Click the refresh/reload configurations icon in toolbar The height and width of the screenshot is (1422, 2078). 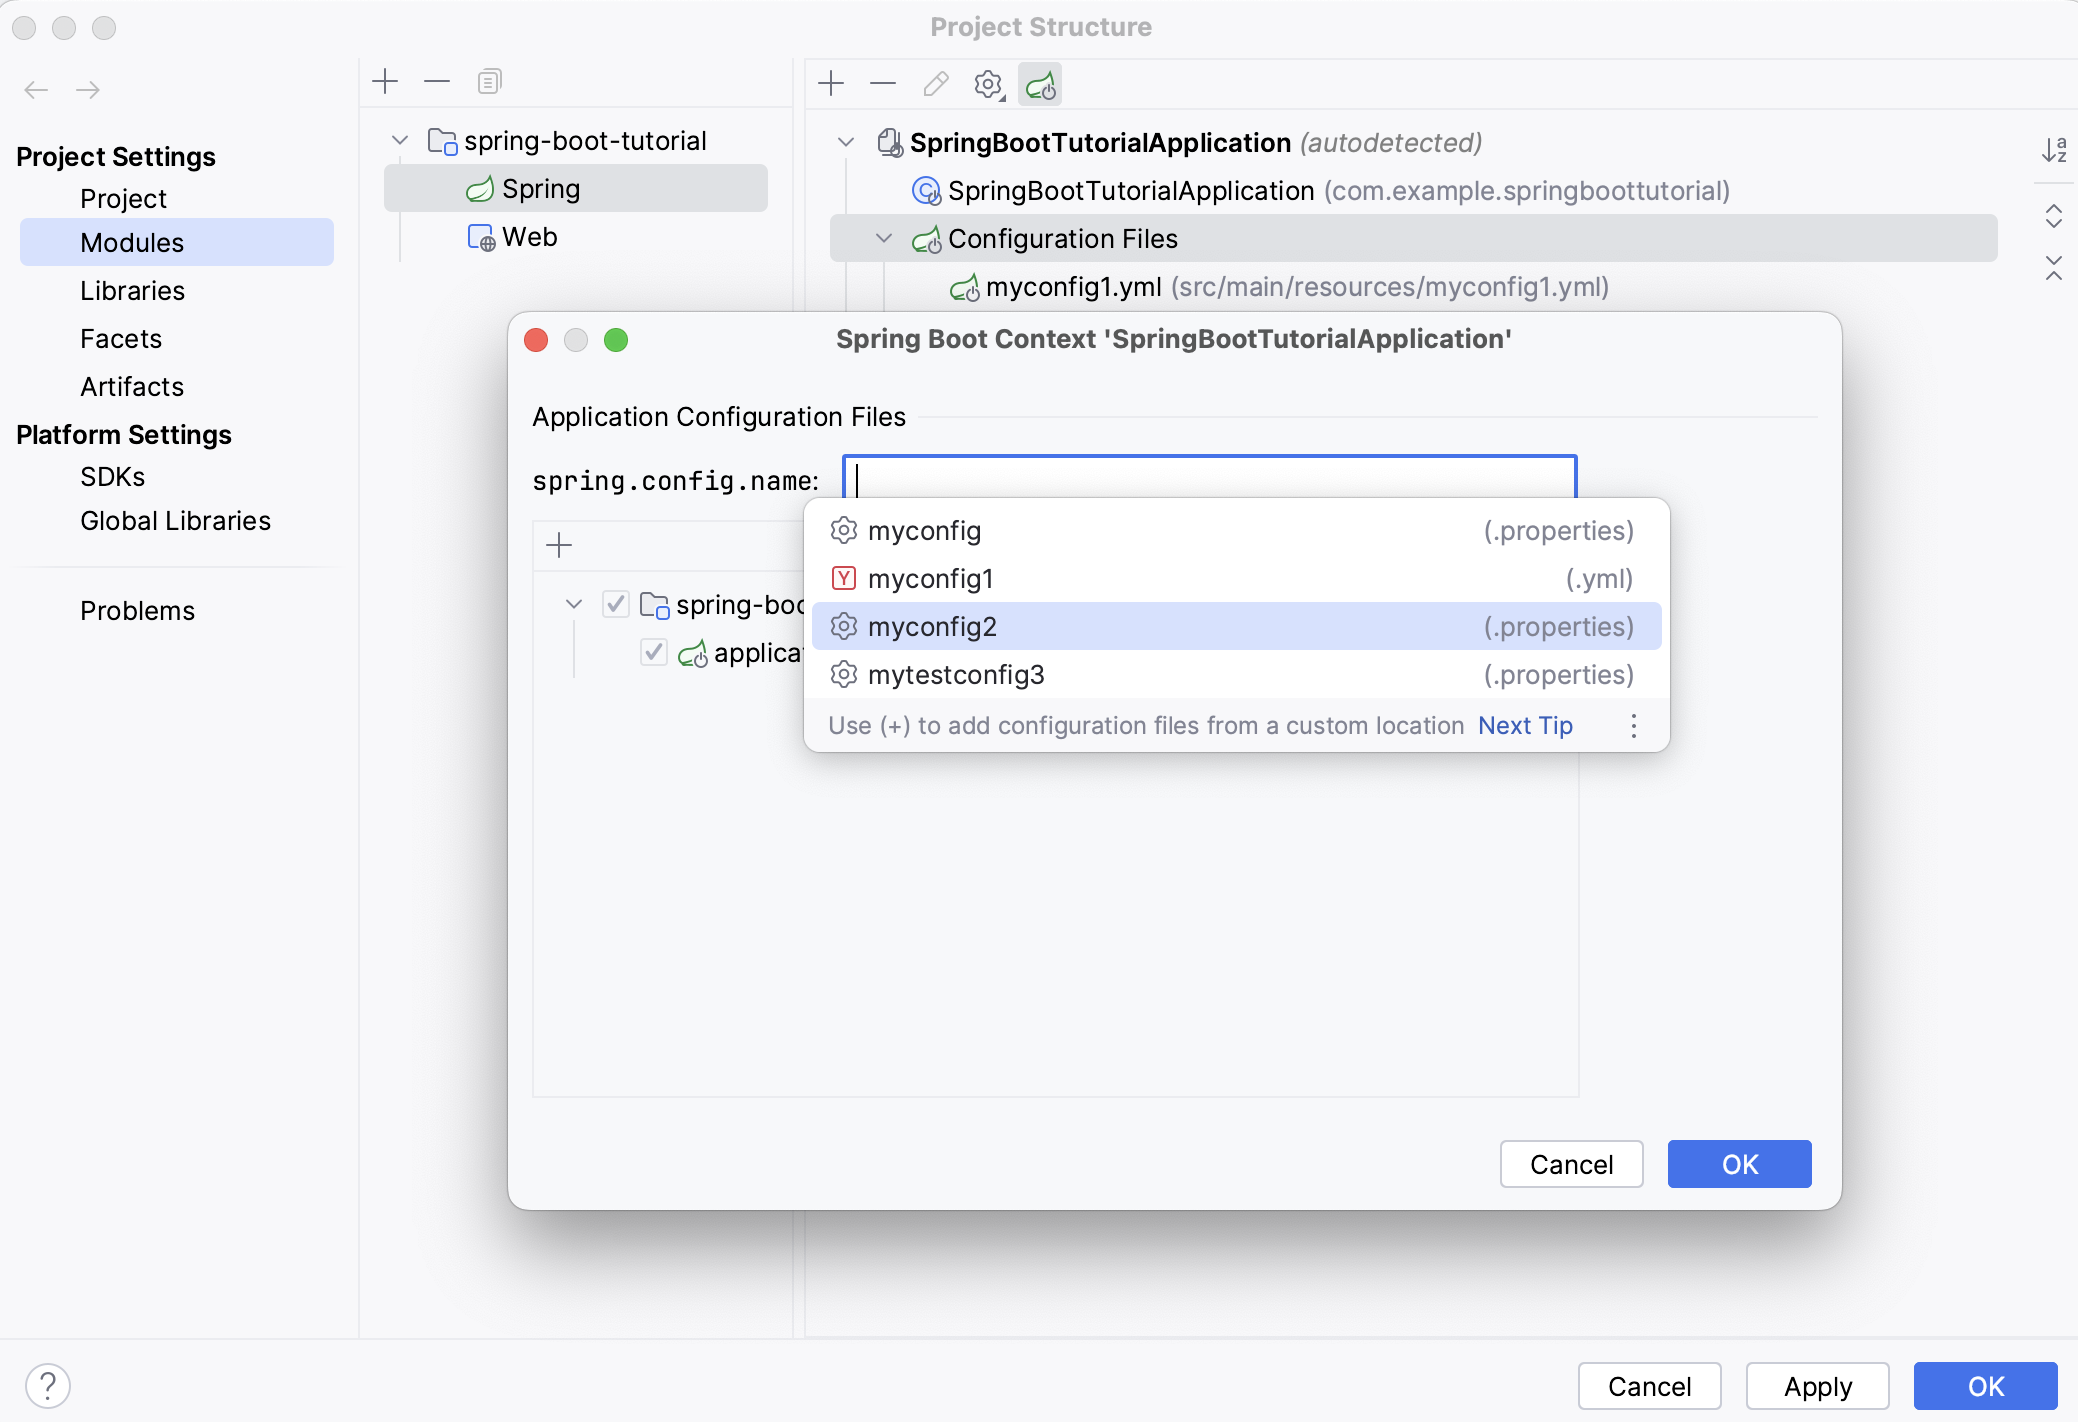[x=1039, y=84]
